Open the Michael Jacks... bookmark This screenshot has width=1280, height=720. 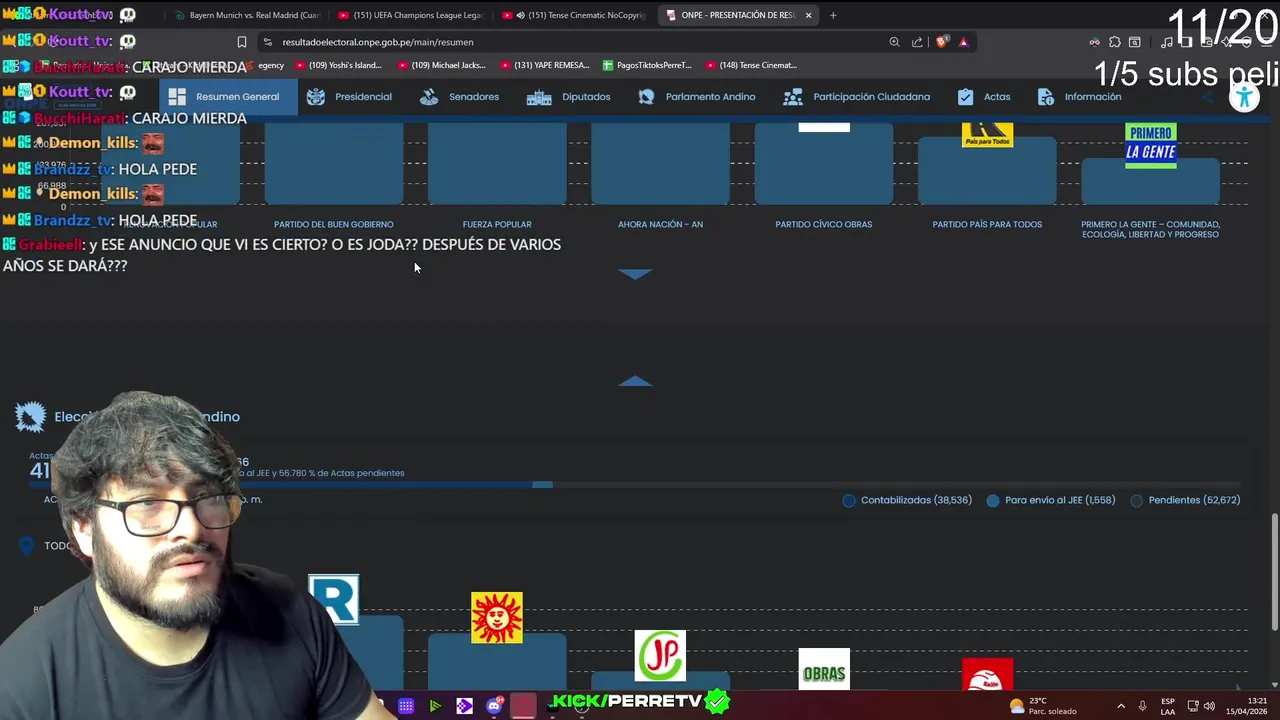[x=441, y=65]
